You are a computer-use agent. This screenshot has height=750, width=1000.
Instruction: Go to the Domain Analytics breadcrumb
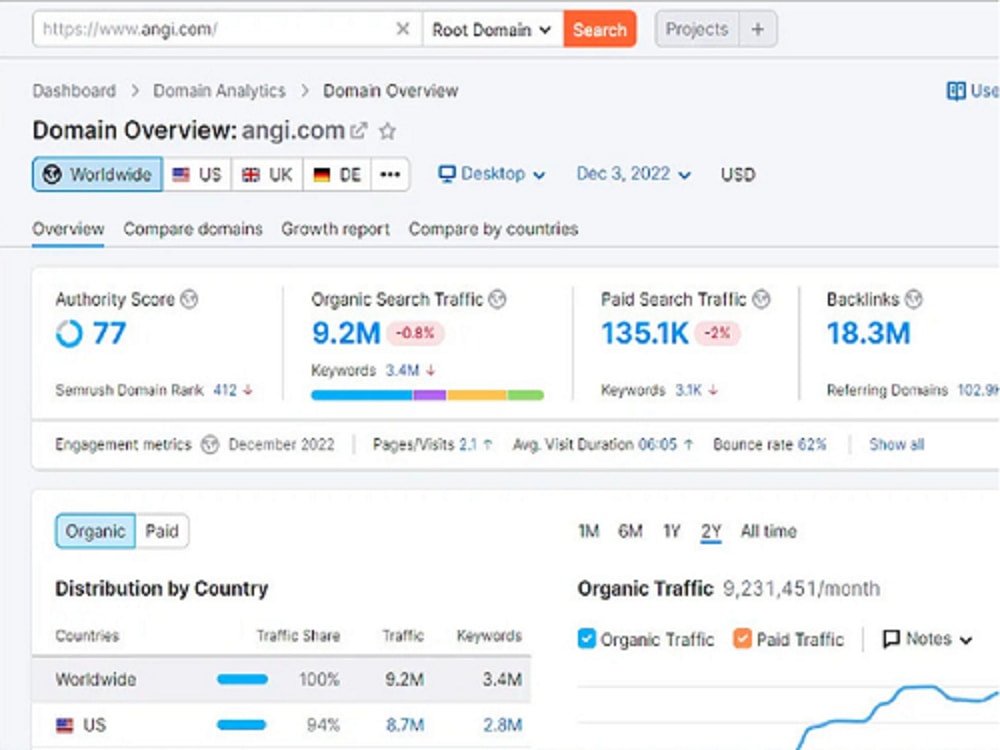(219, 91)
